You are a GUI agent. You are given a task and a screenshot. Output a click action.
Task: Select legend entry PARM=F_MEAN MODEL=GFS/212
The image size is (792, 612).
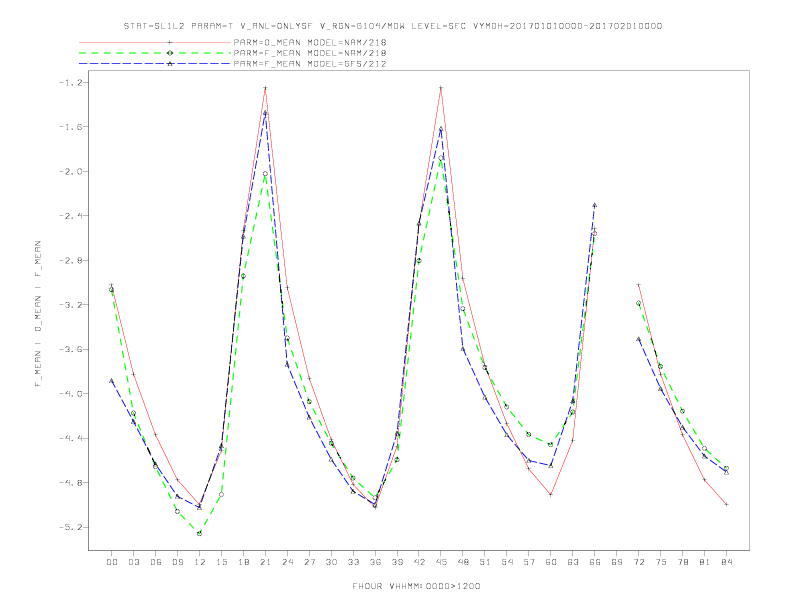point(310,64)
